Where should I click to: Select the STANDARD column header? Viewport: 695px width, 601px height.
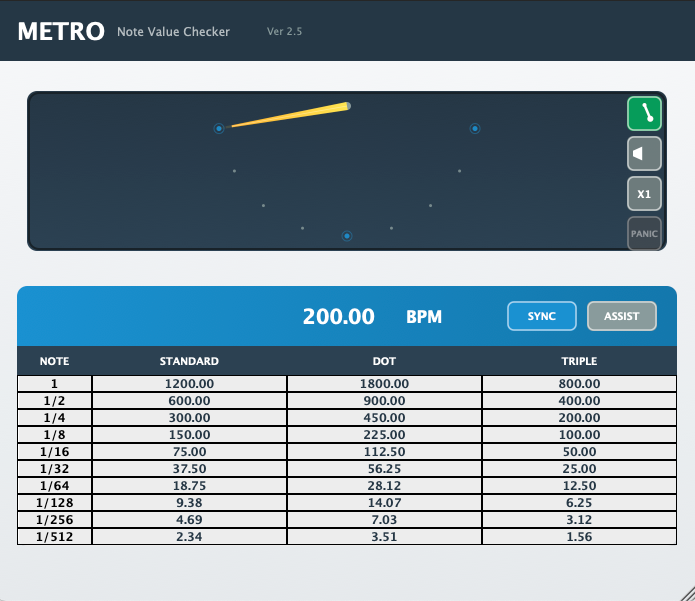point(189,361)
